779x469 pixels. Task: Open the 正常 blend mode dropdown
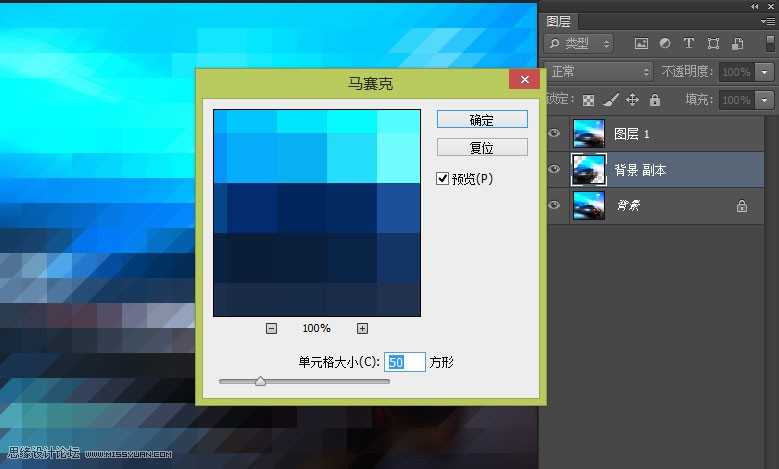[x=599, y=72]
